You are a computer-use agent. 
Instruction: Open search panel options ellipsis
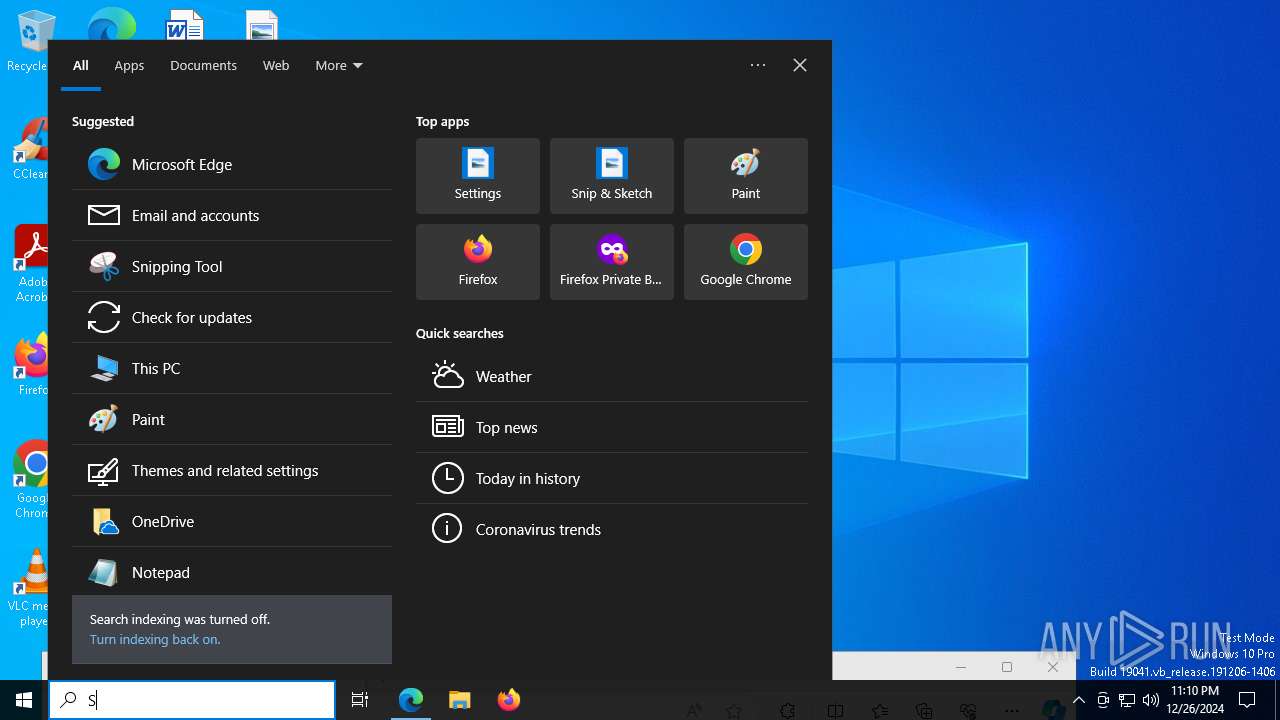tap(758, 65)
